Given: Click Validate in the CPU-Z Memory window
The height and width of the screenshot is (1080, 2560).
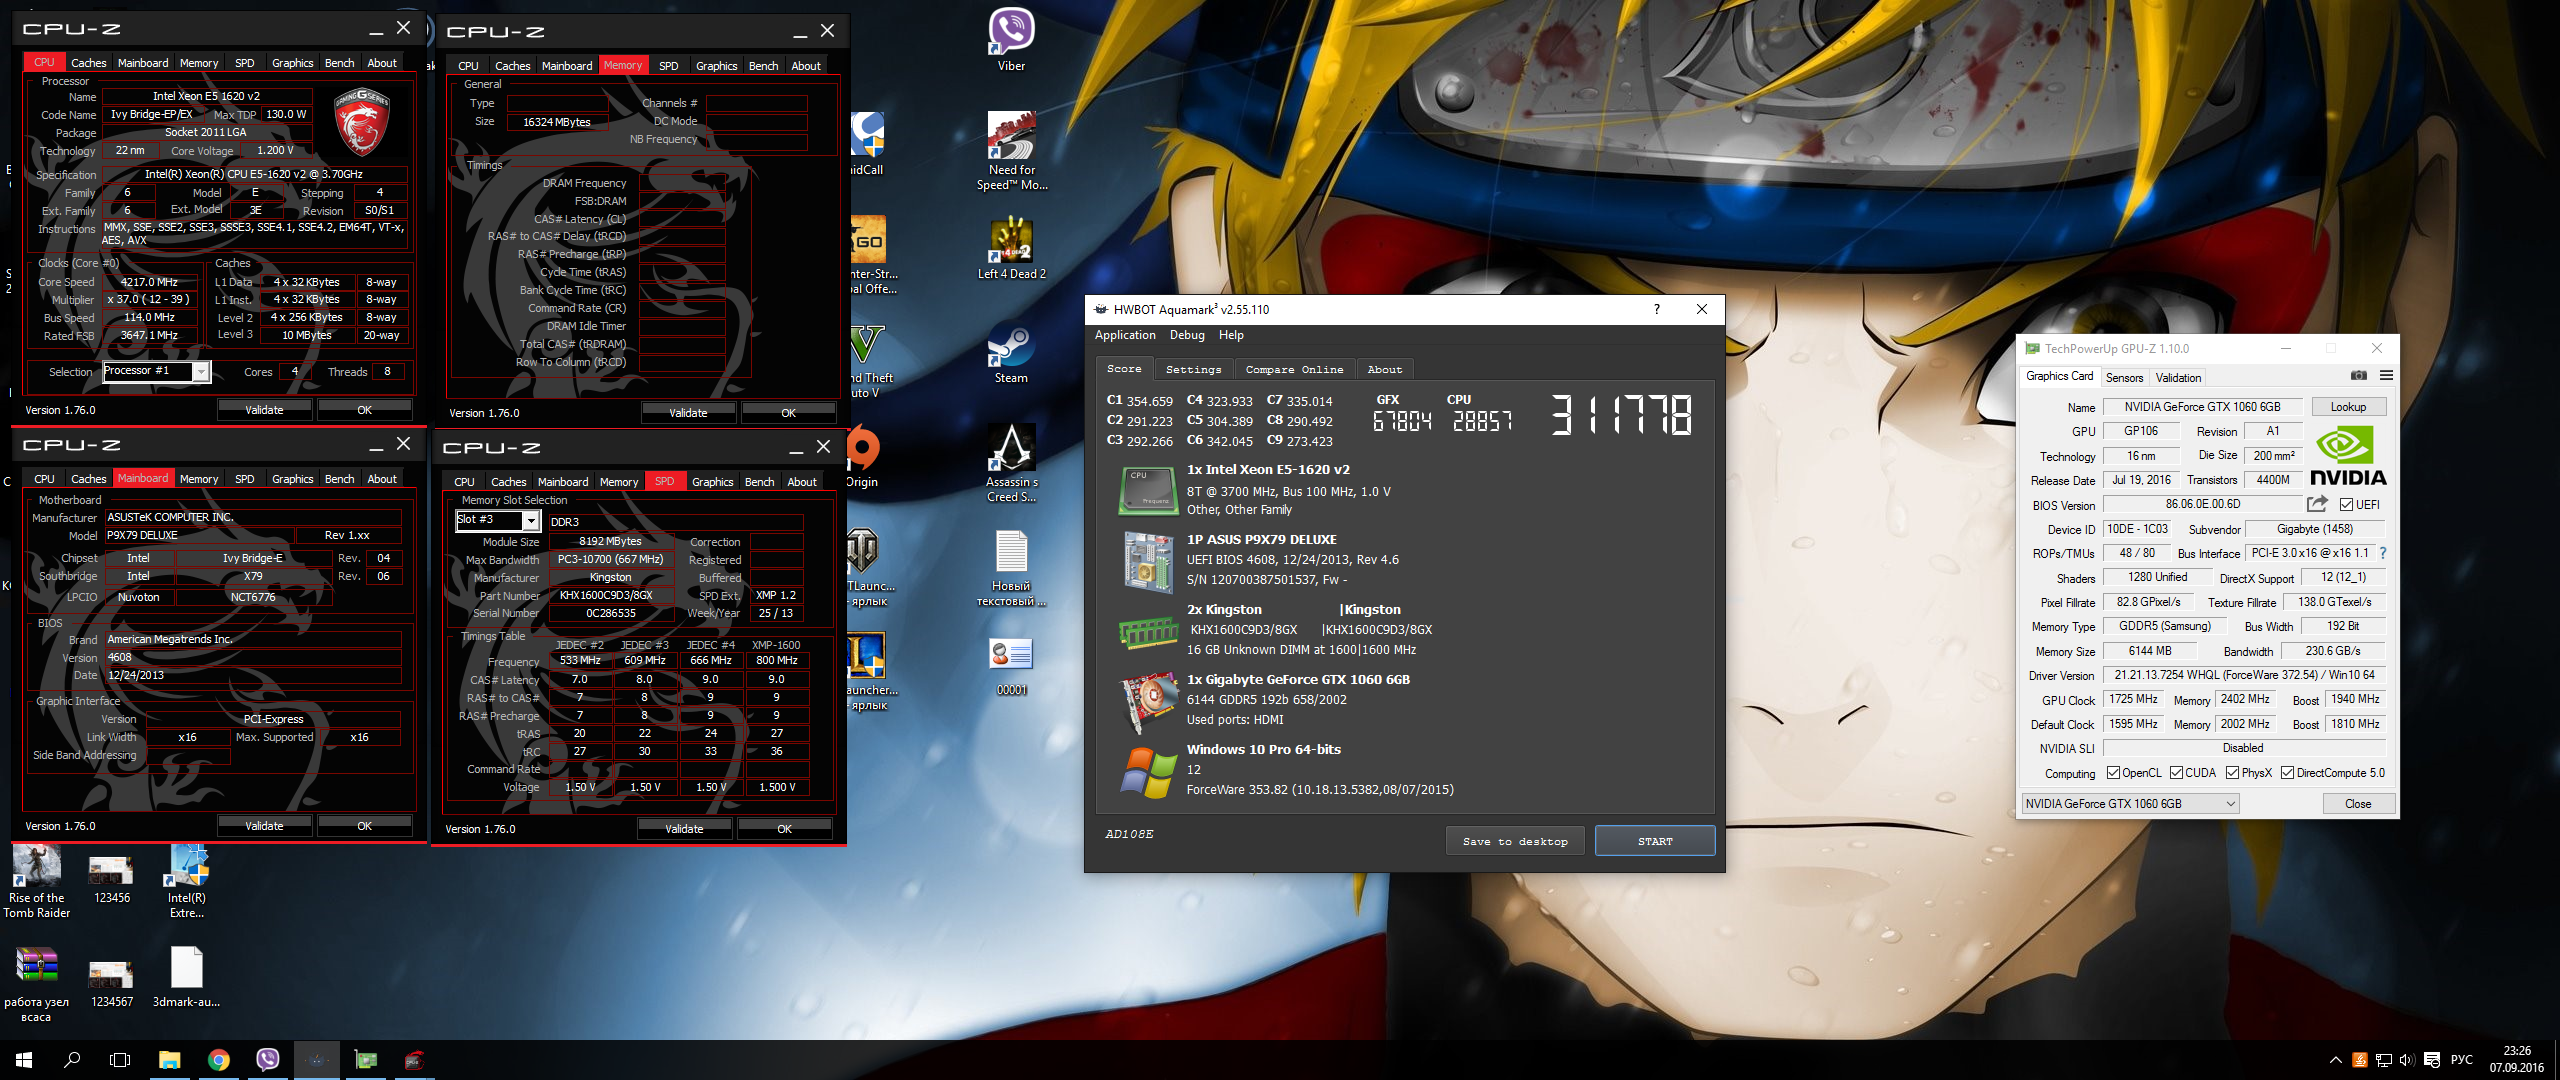Looking at the screenshot, I should [x=688, y=413].
